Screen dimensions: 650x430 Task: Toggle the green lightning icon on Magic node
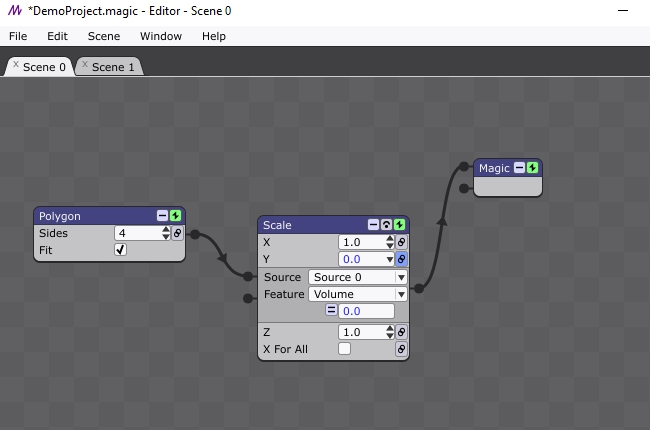tap(532, 168)
